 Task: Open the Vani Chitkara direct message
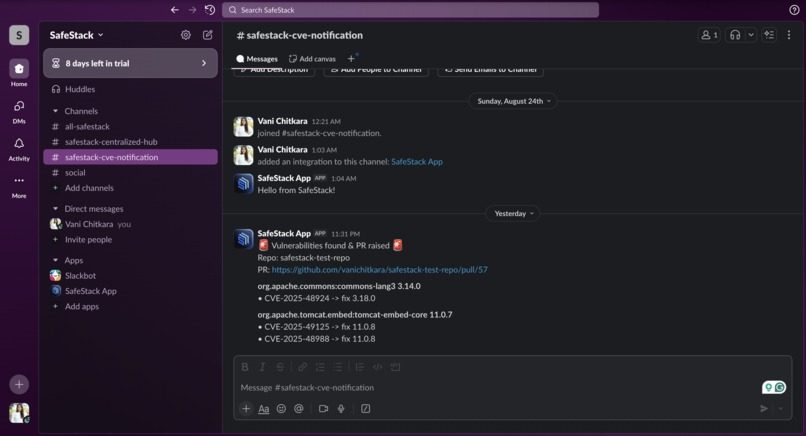coord(131,224)
